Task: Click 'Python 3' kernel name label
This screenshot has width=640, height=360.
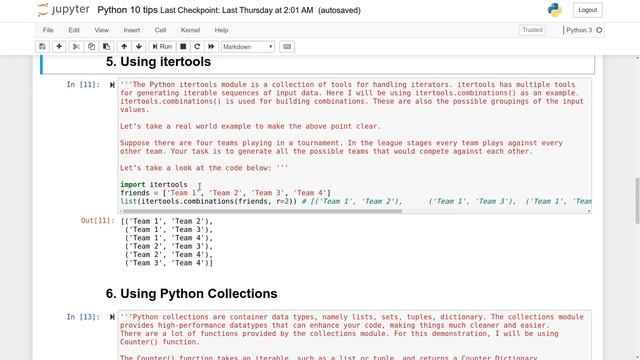Action: point(579,30)
